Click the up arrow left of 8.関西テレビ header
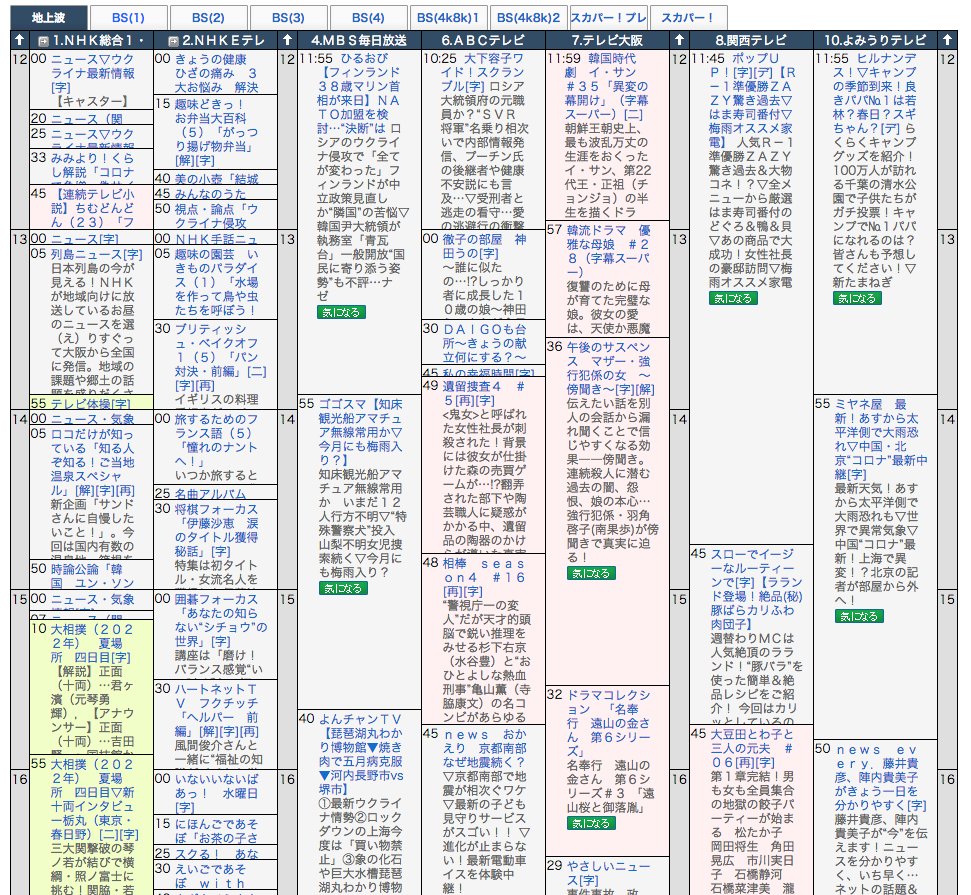Image resolution: width=971 pixels, height=895 pixels. click(679, 40)
